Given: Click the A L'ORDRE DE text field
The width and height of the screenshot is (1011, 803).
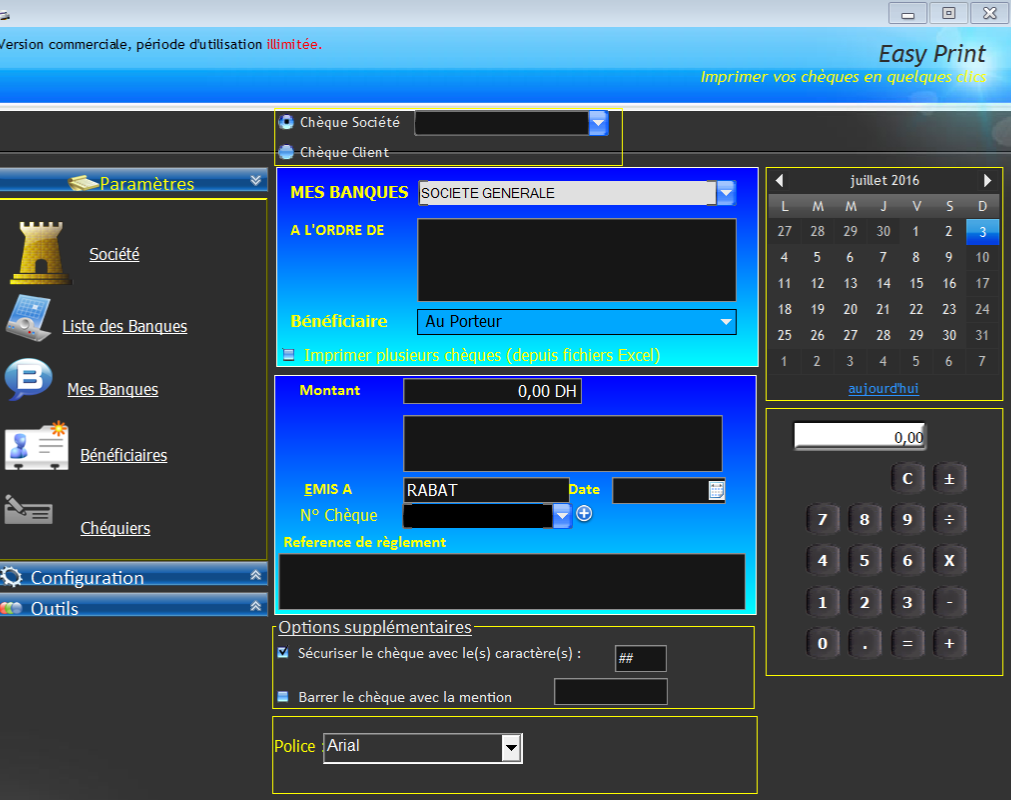Looking at the screenshot, I should click(577, 260).
